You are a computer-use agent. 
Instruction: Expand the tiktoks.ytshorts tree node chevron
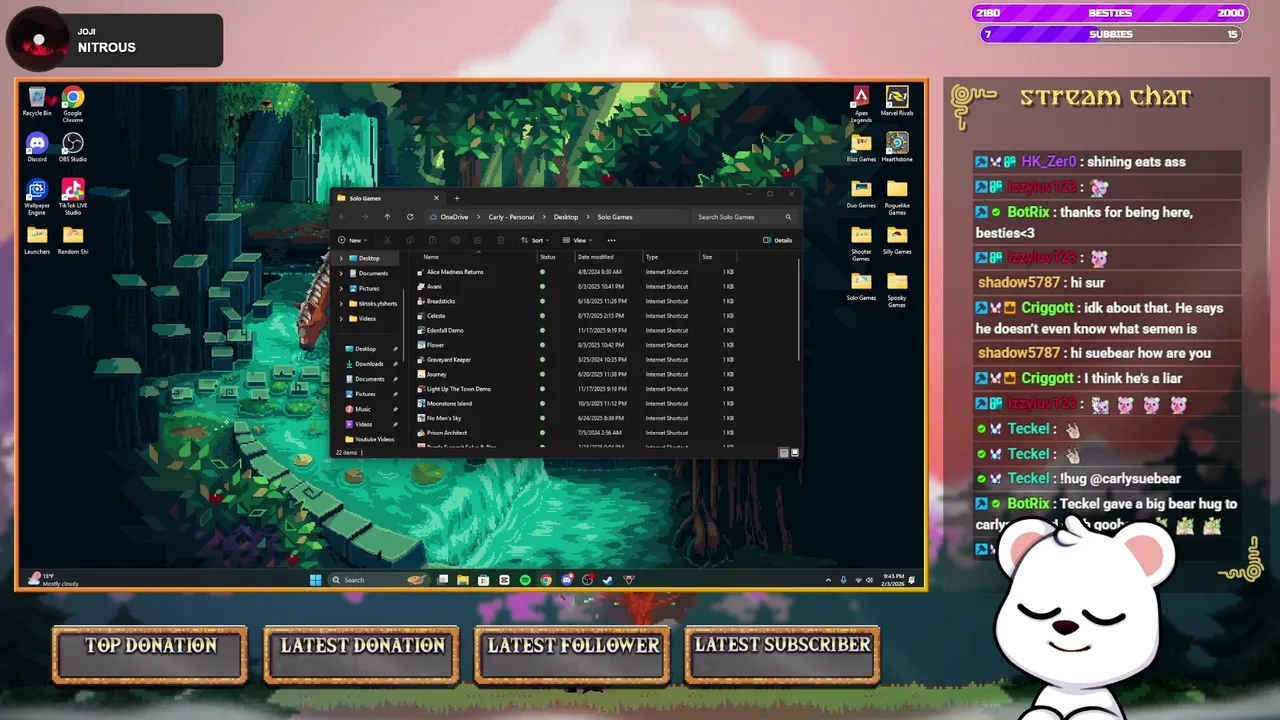coord(341,303)
